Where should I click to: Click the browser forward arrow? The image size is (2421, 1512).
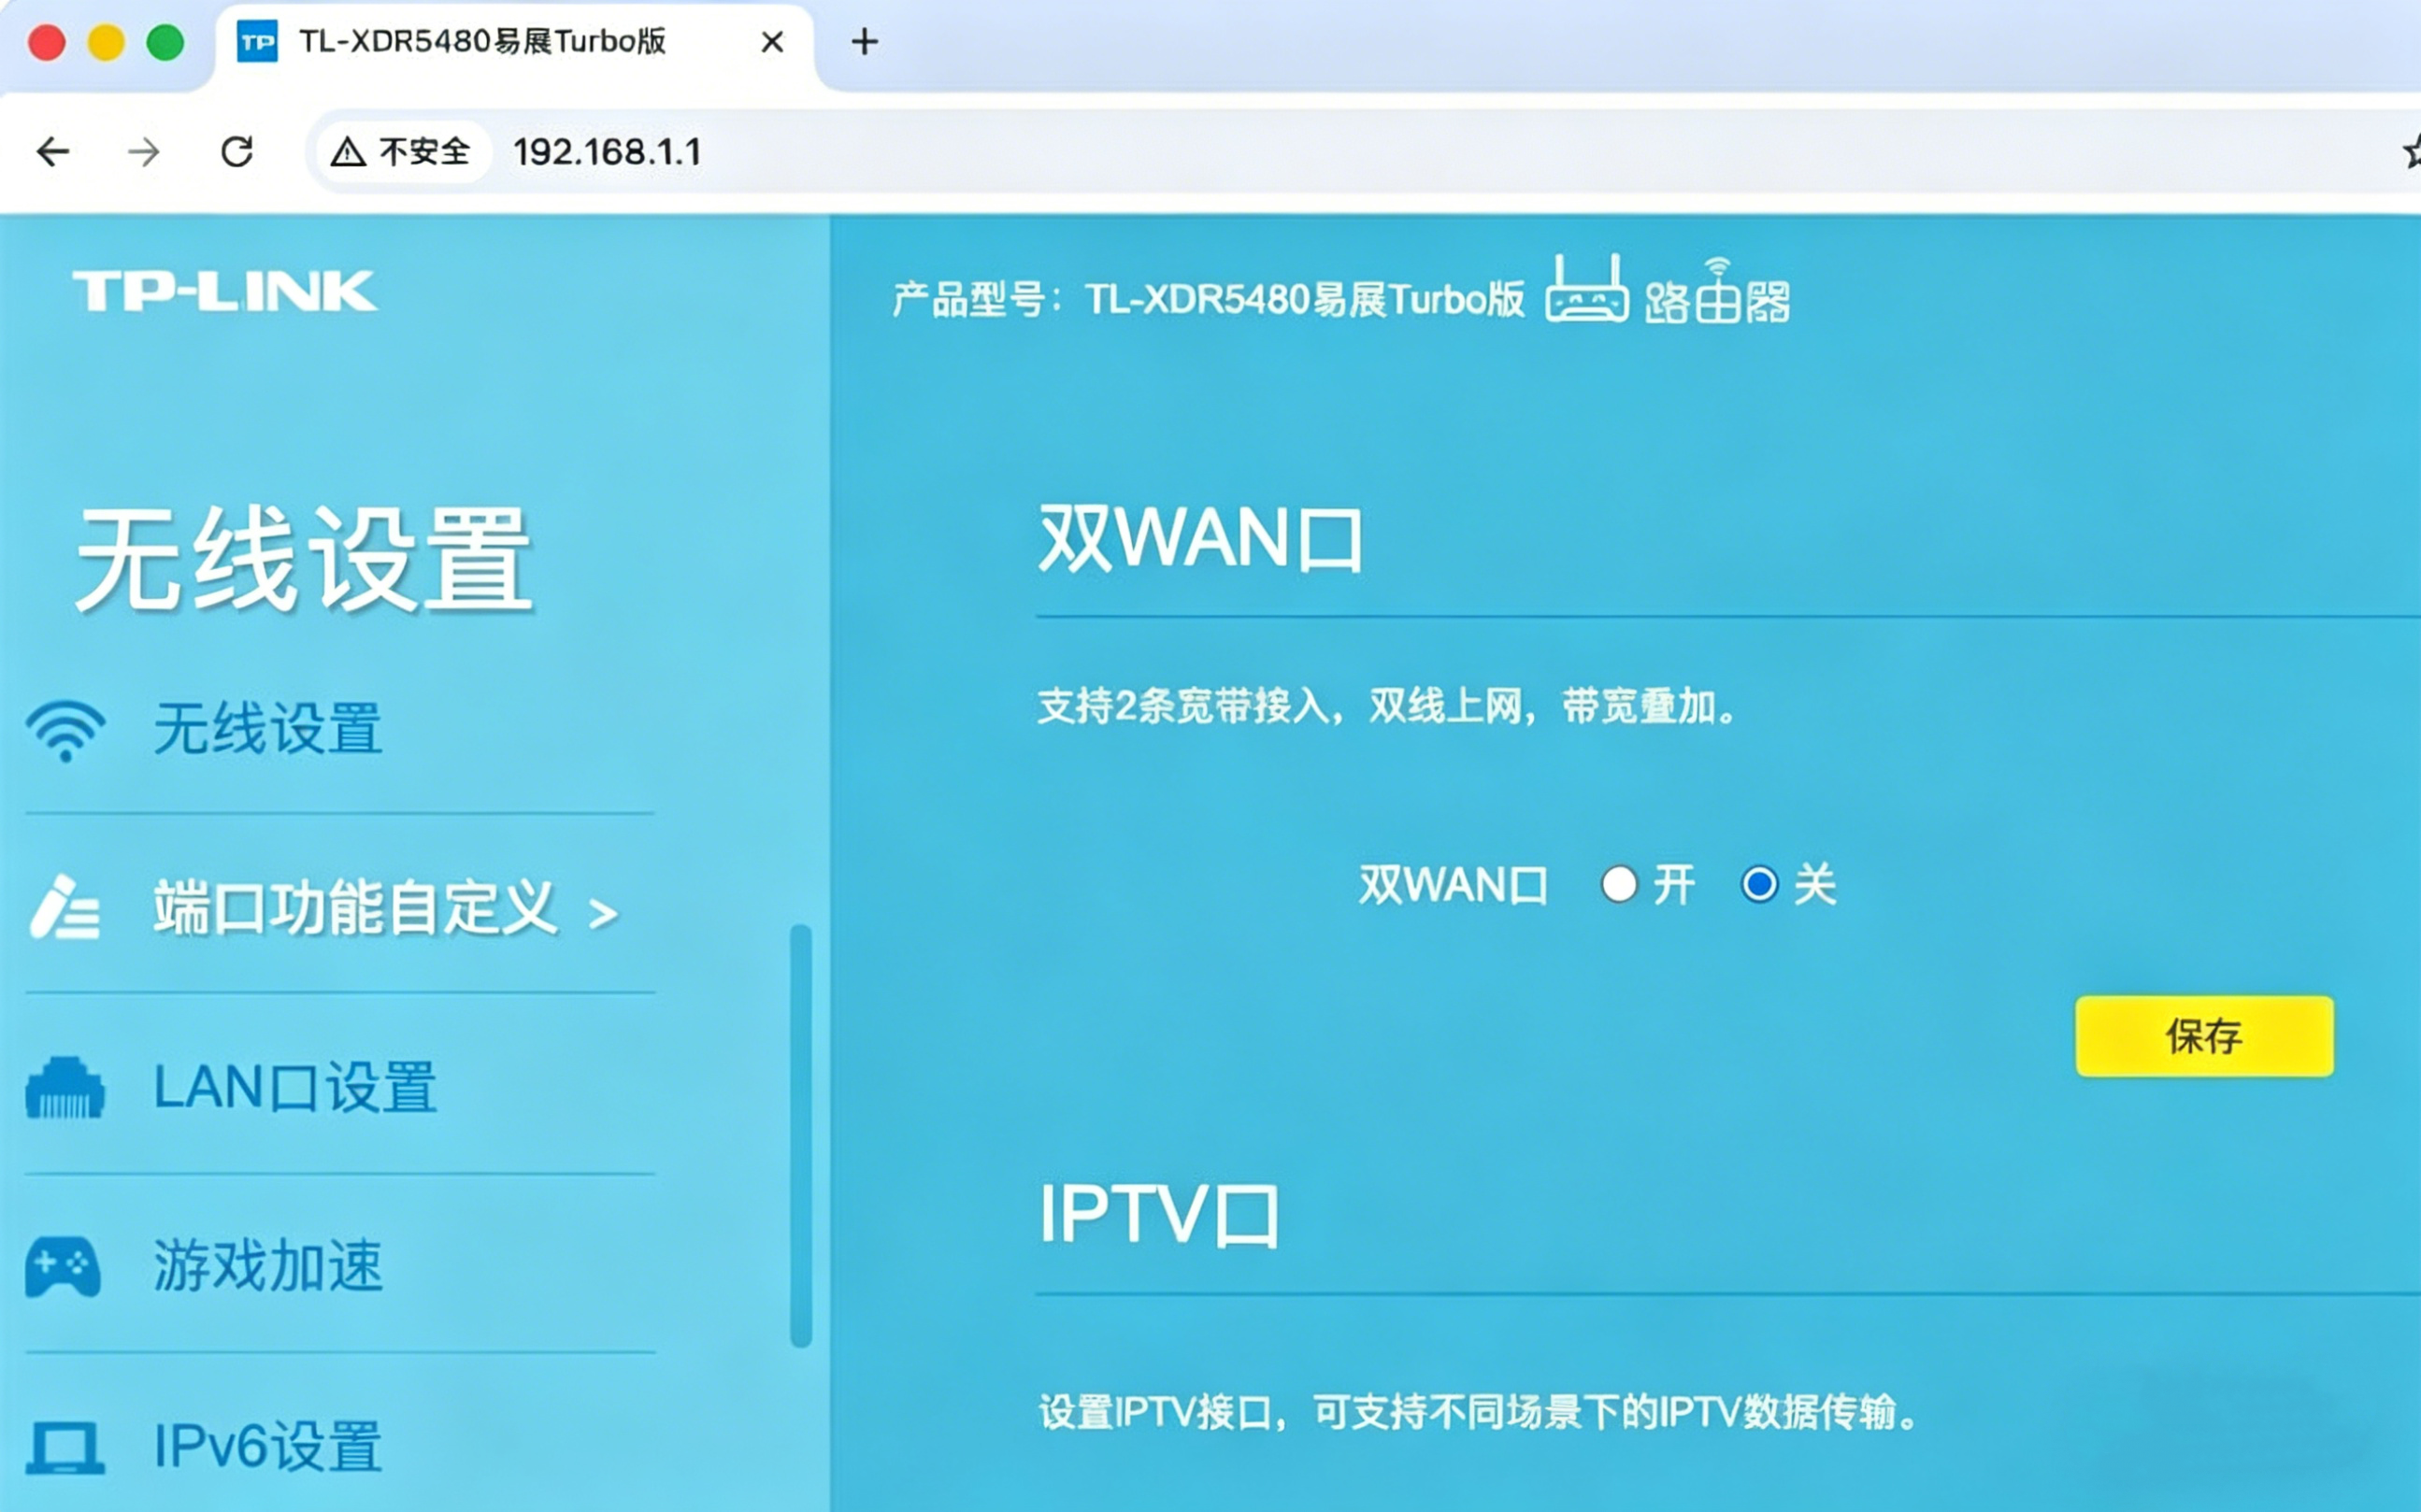144,152
